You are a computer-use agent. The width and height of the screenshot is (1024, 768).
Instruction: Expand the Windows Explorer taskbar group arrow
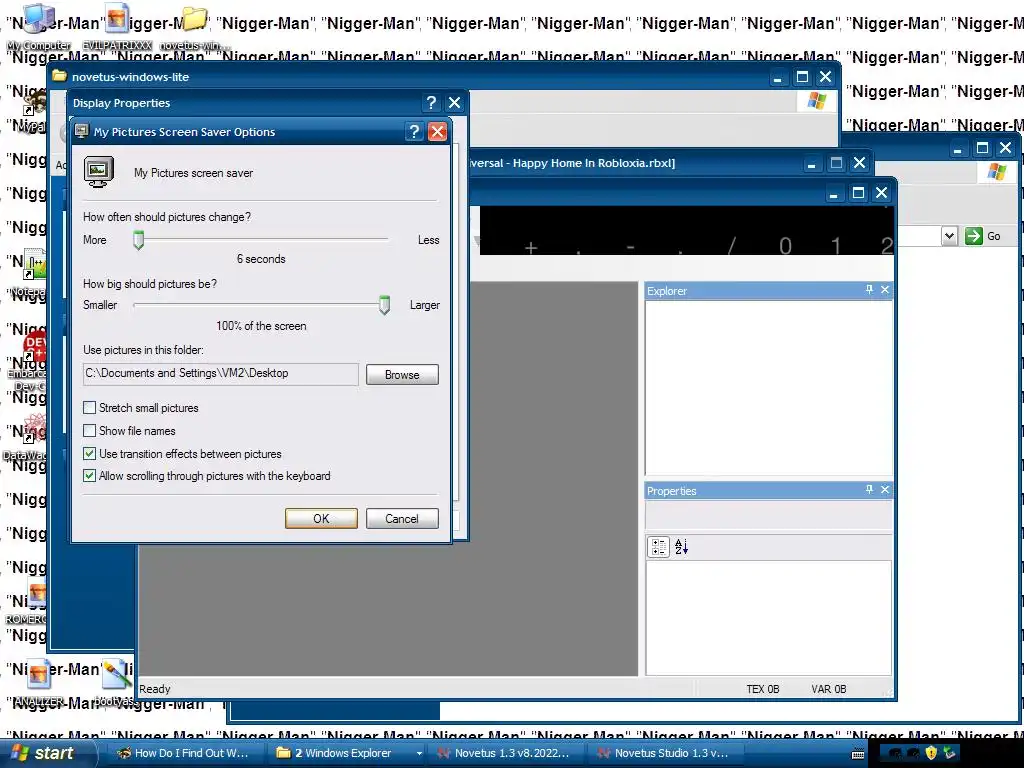pyautogui.click(x=419, y=754)
